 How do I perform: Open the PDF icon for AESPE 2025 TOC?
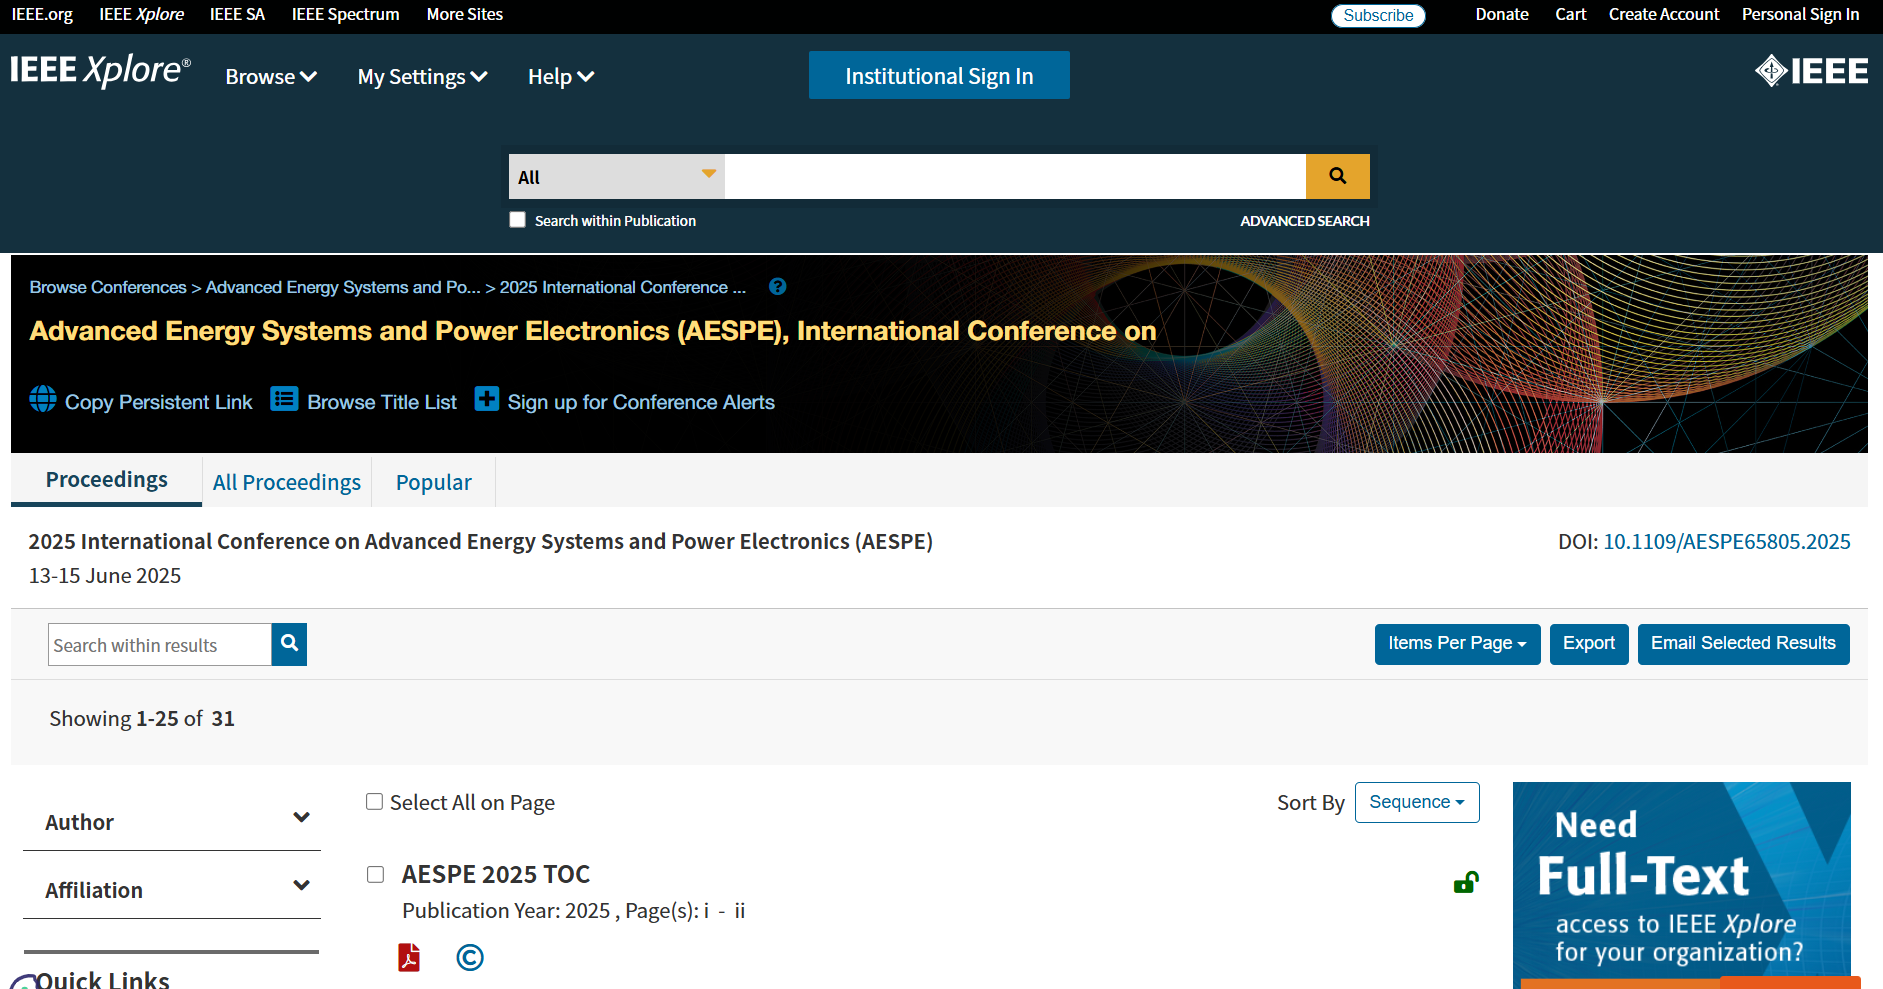point(409,957)
